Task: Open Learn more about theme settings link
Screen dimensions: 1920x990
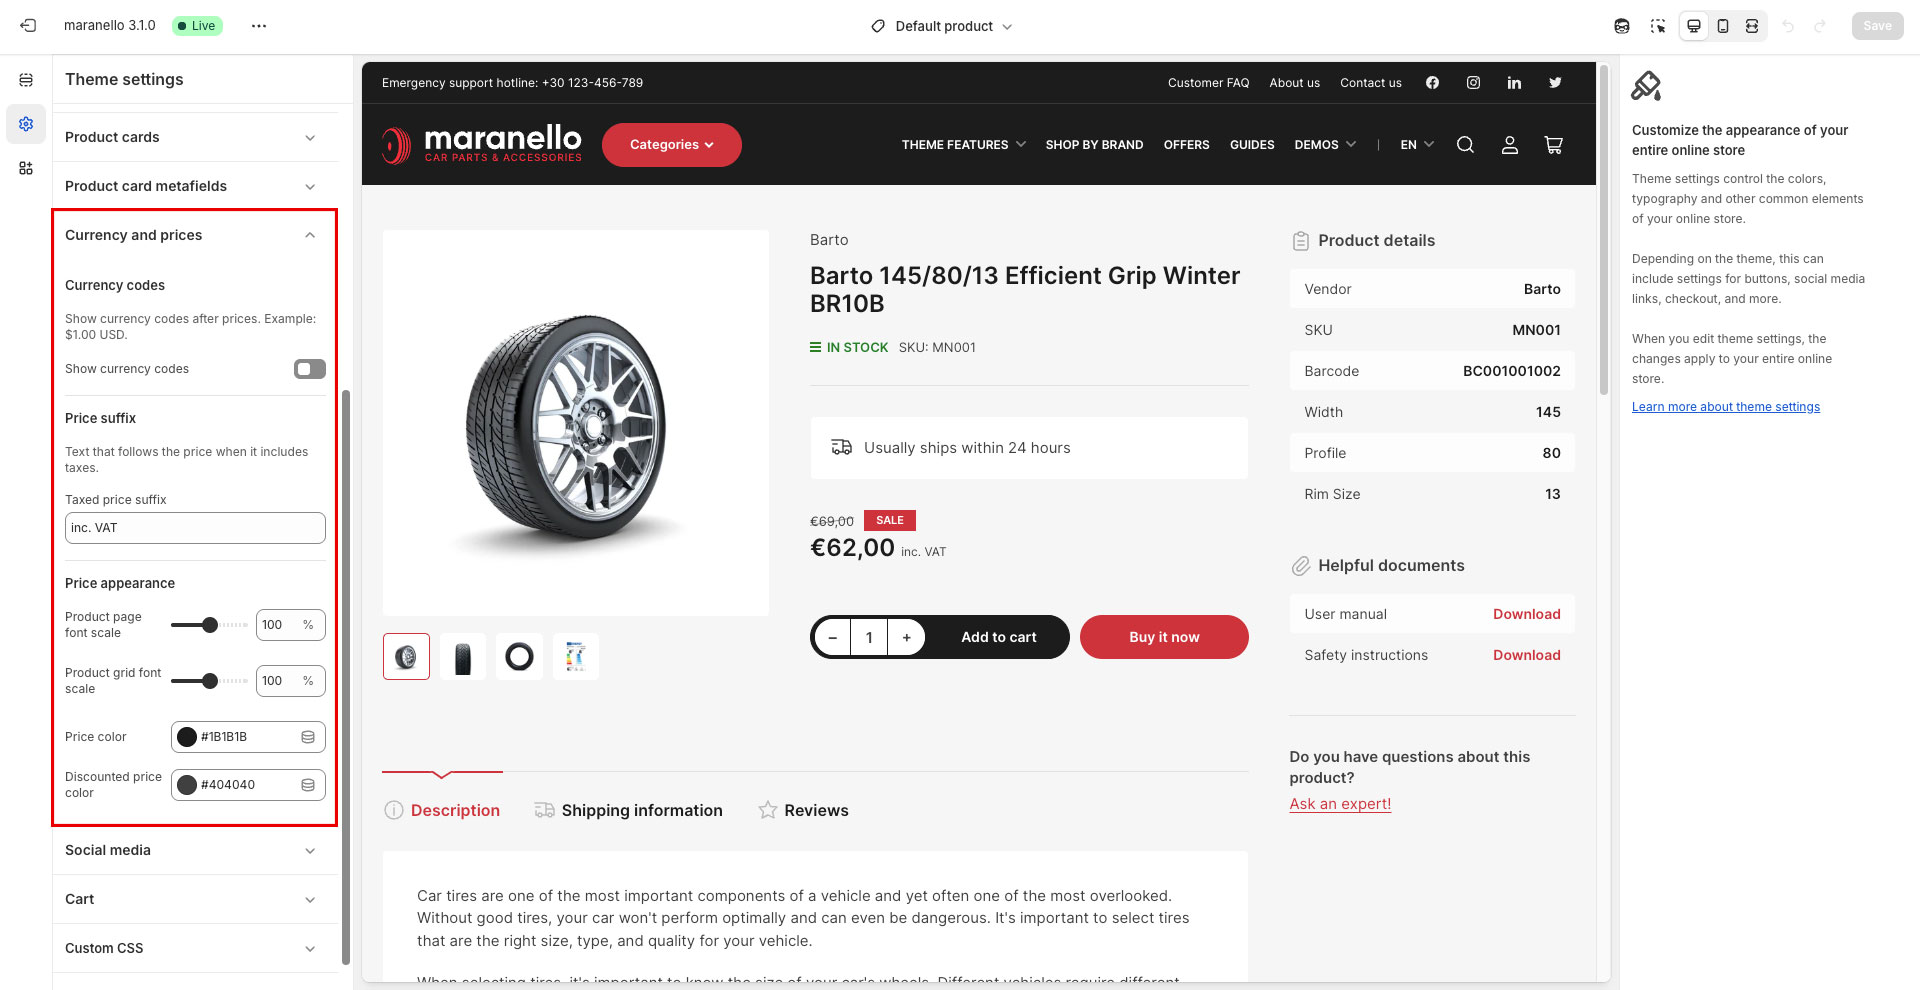Action: pyautogui.click(x=1725, y=407)
